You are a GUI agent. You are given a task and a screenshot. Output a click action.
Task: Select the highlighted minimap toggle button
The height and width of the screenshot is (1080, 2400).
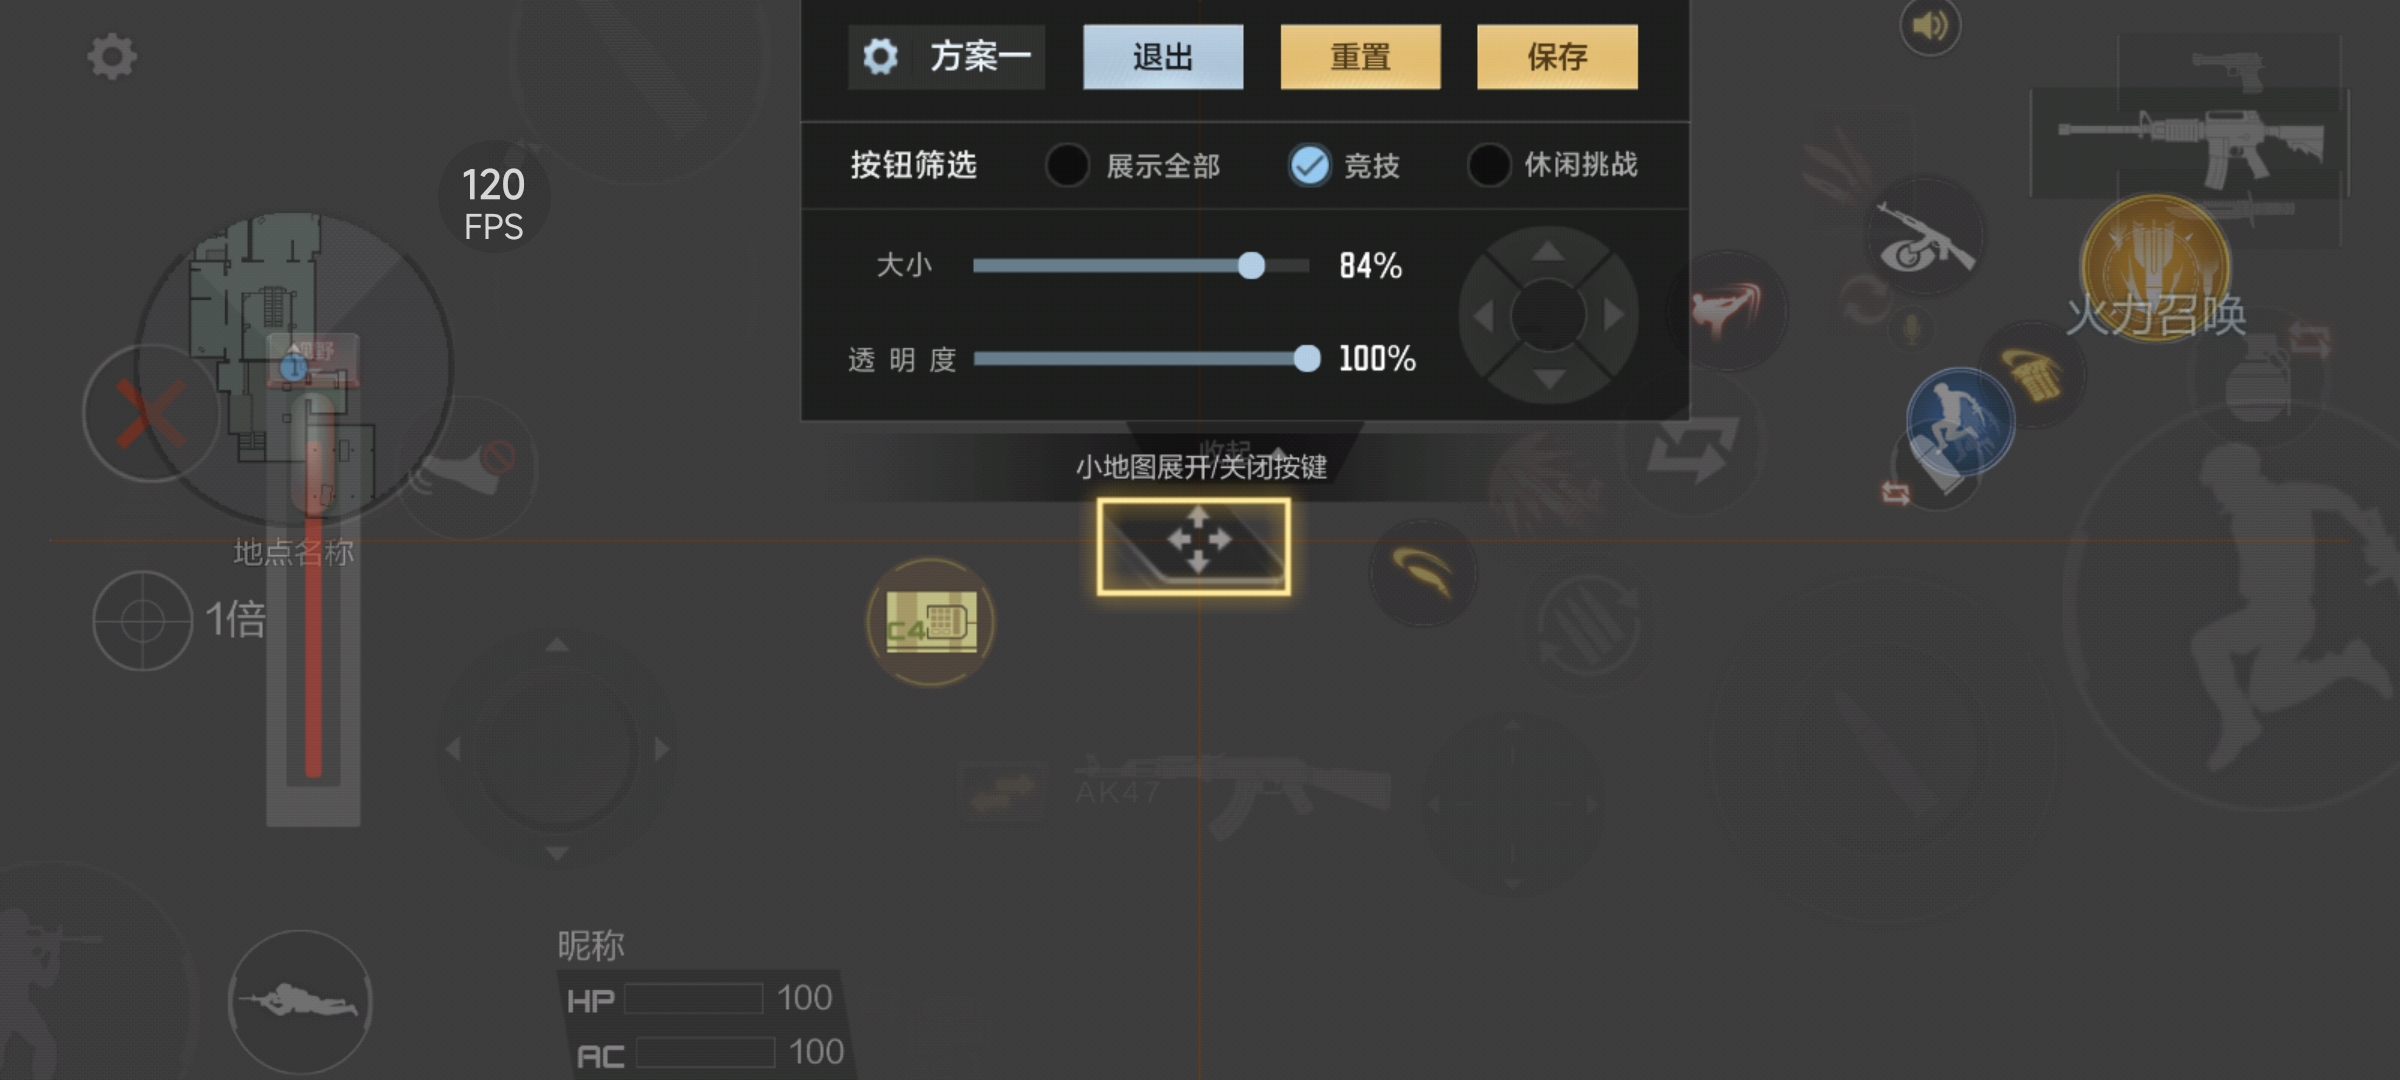(x=1193, y=546)
